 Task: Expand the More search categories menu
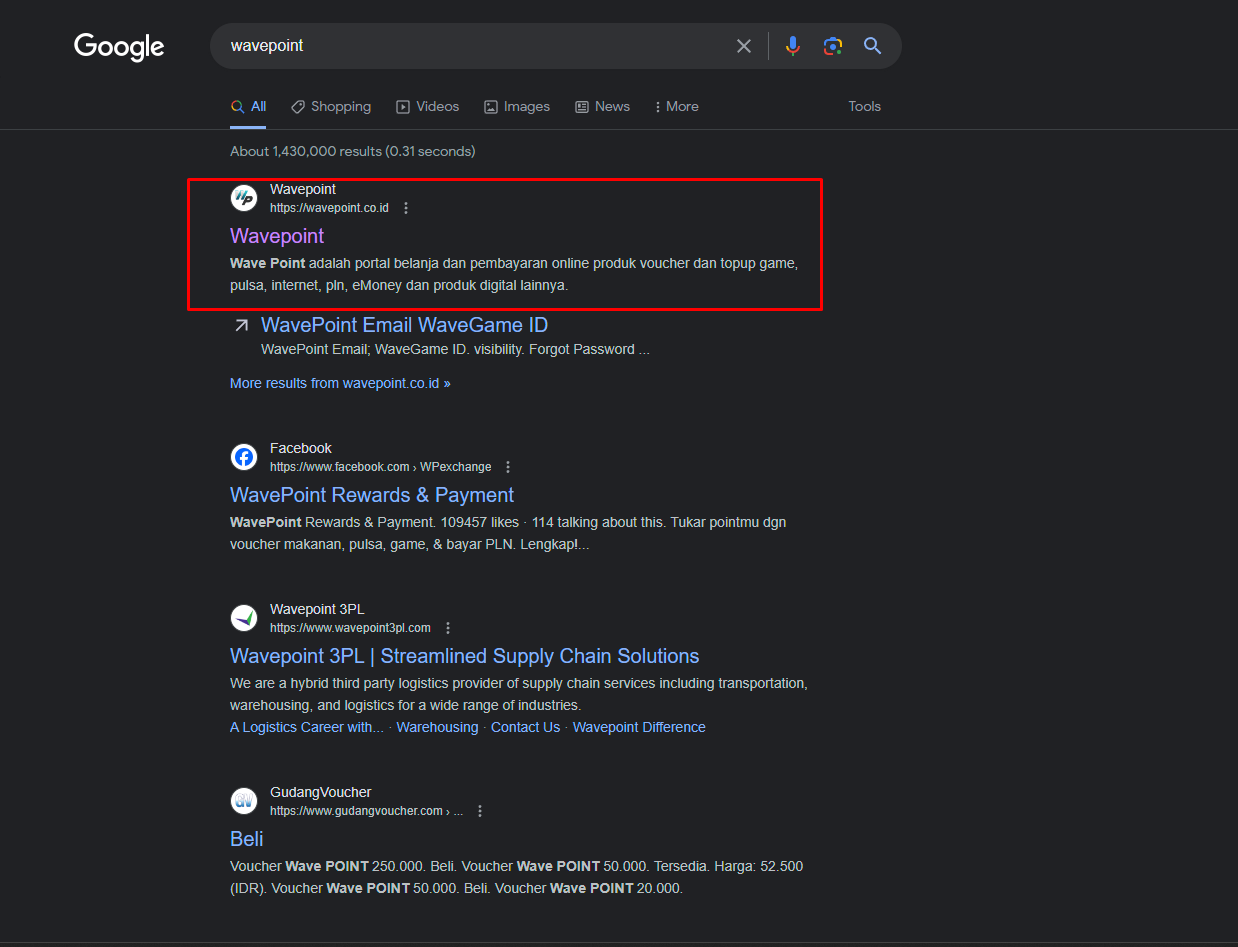[x=677, y=107]
